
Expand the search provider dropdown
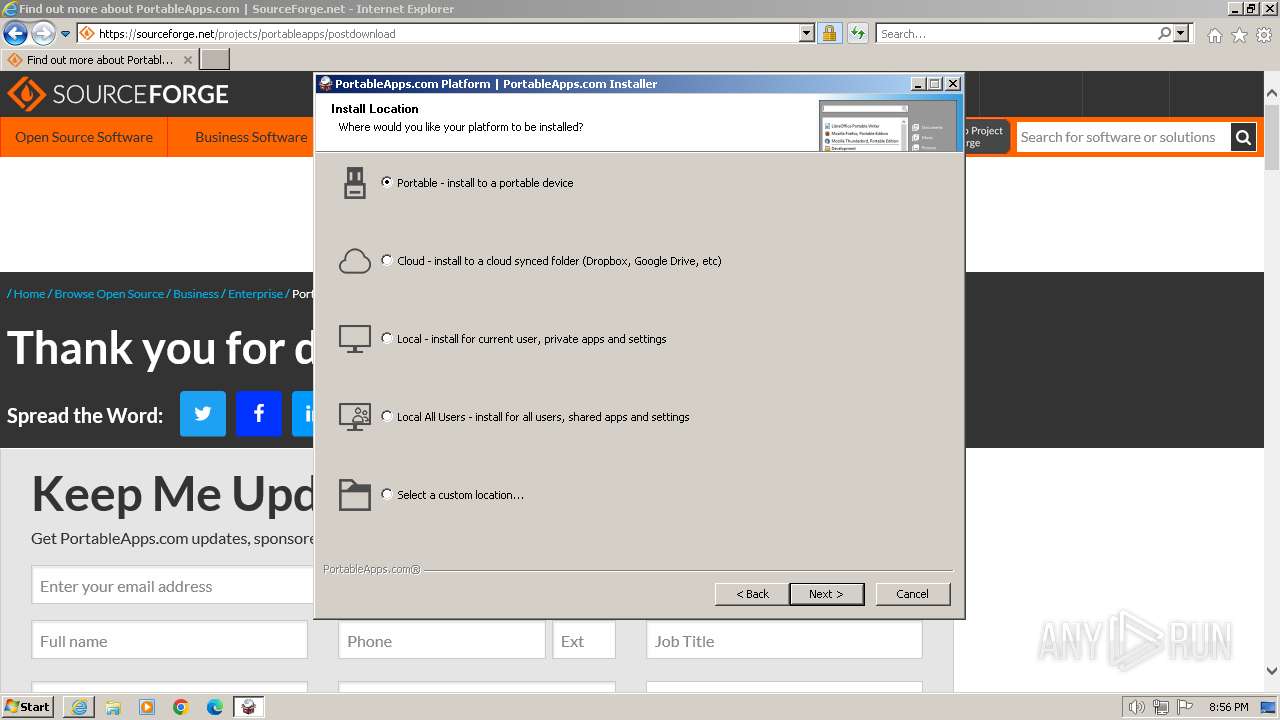pos(1181,34)
